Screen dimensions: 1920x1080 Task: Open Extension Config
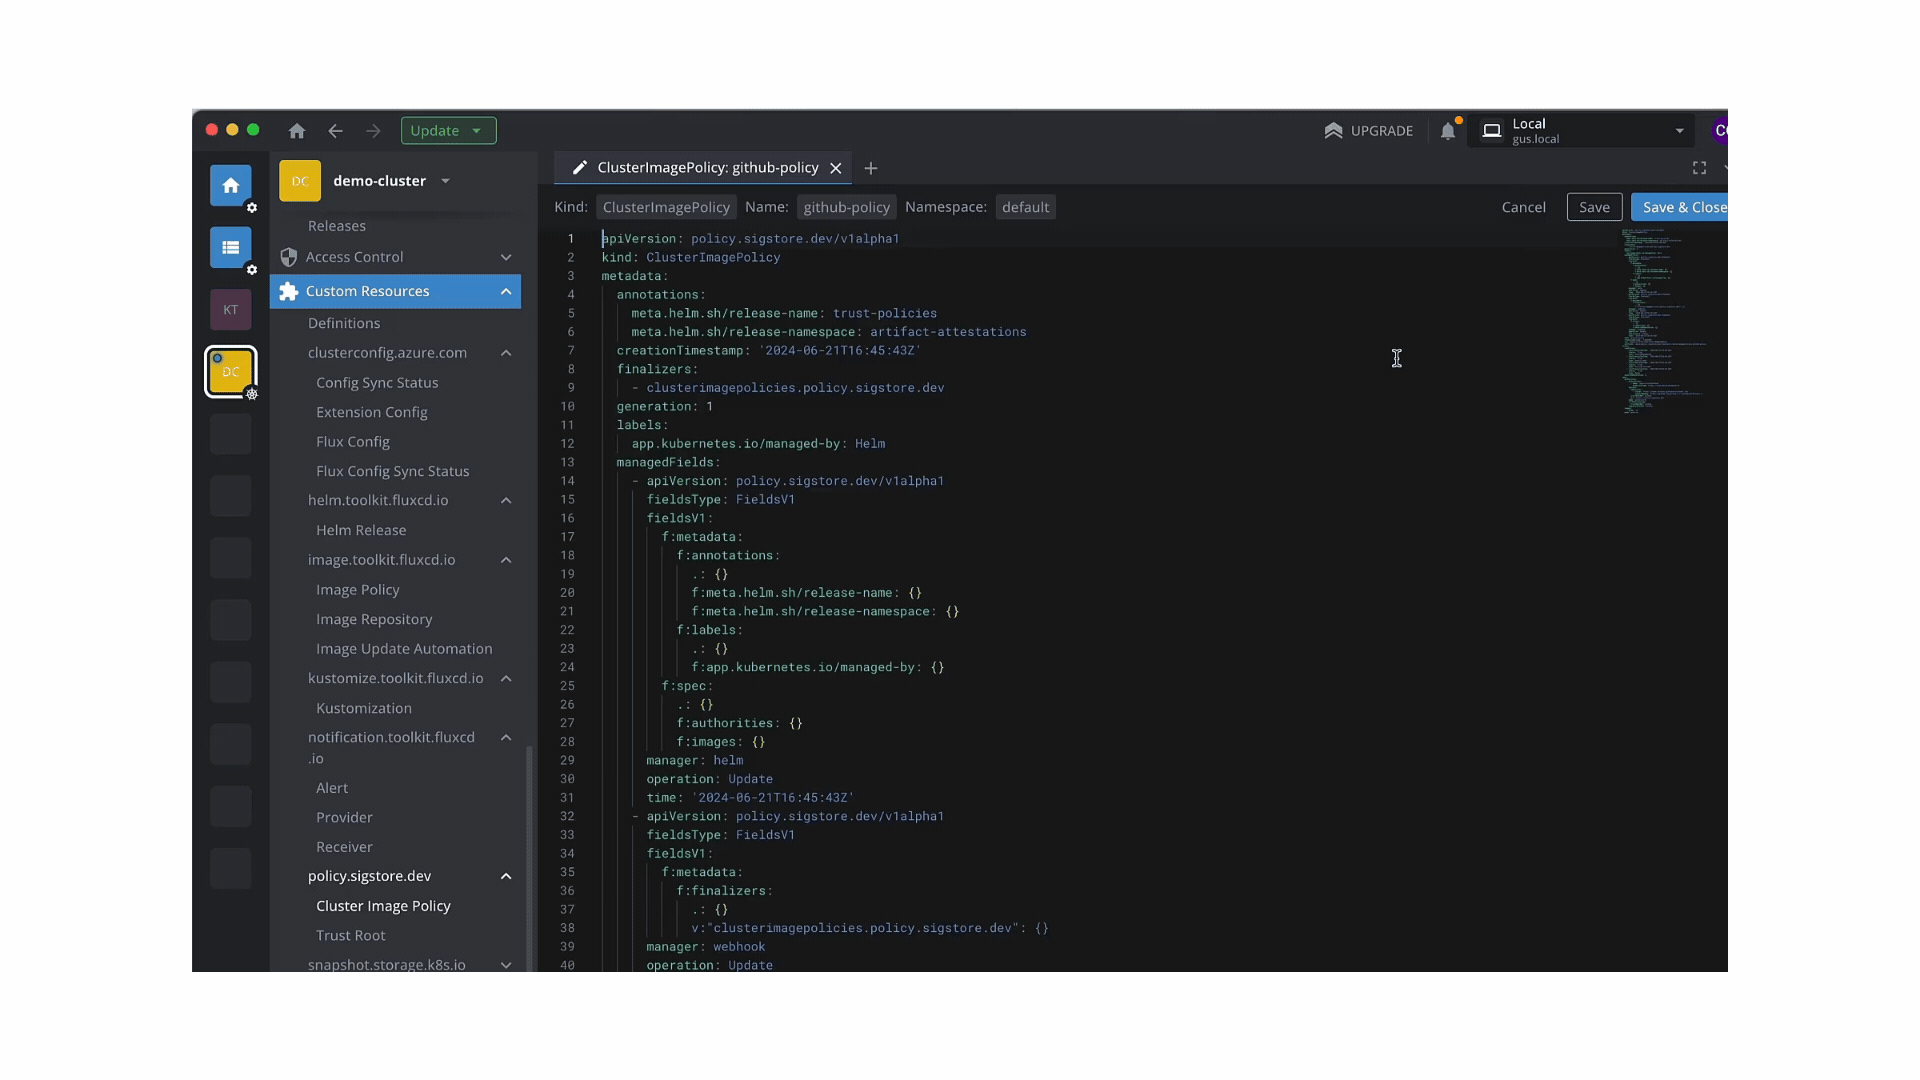pos(372,412)
